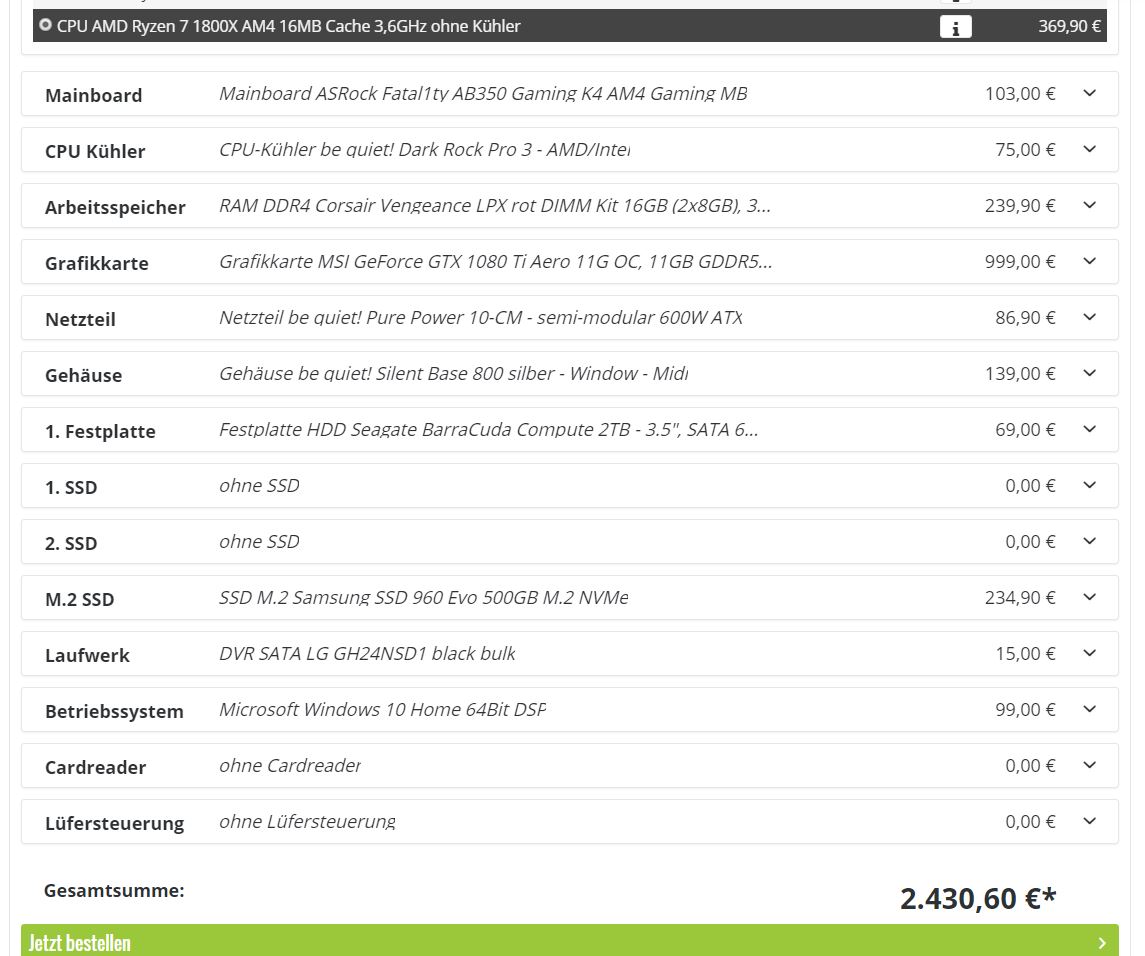Image resolution: width=1145 pixels, height=956 pixels.
Task: Open info for the Ryzen 7 1800X CPU
Action: 955,27
